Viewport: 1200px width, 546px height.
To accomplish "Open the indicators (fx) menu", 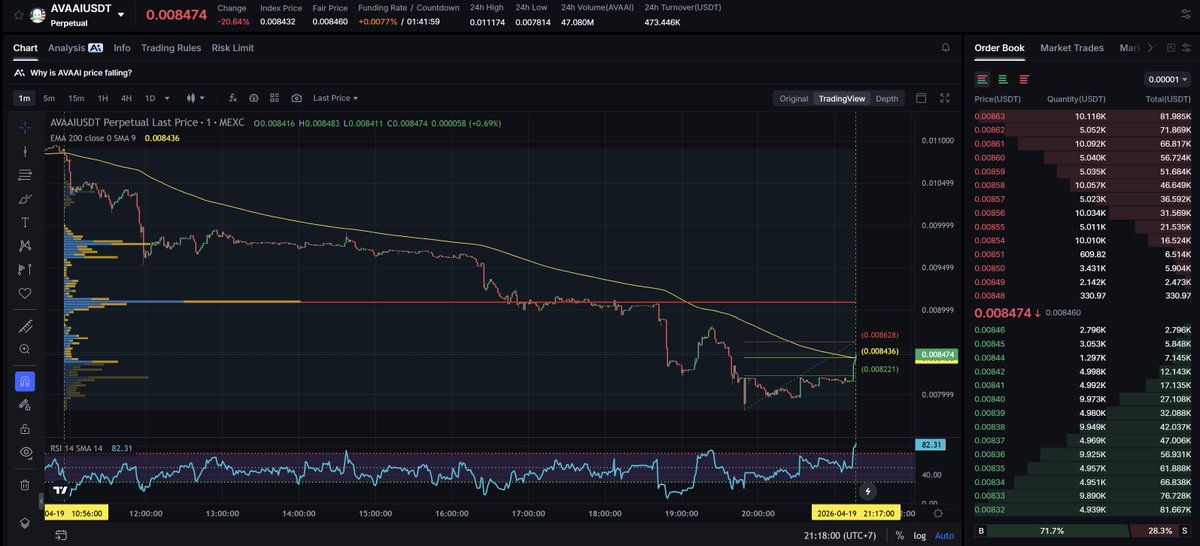I will pos(233,98).
